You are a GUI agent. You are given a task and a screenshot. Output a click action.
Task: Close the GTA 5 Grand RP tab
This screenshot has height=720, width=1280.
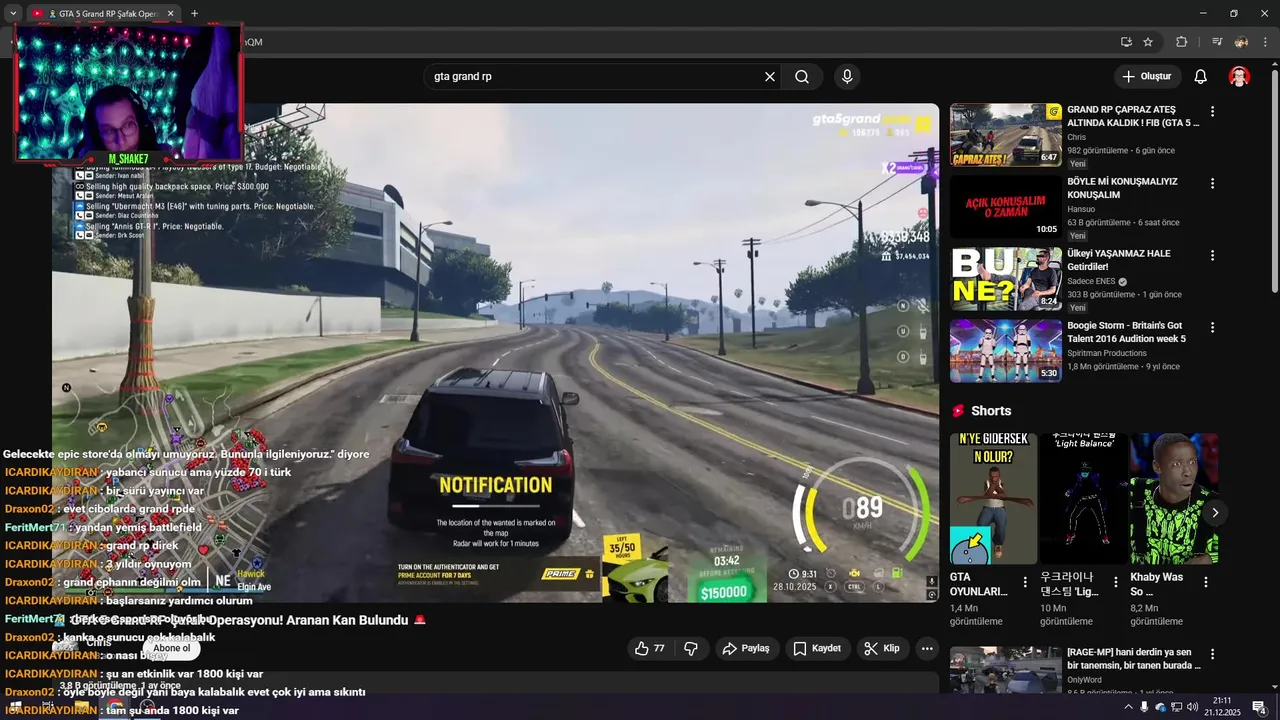coord(170,14)
